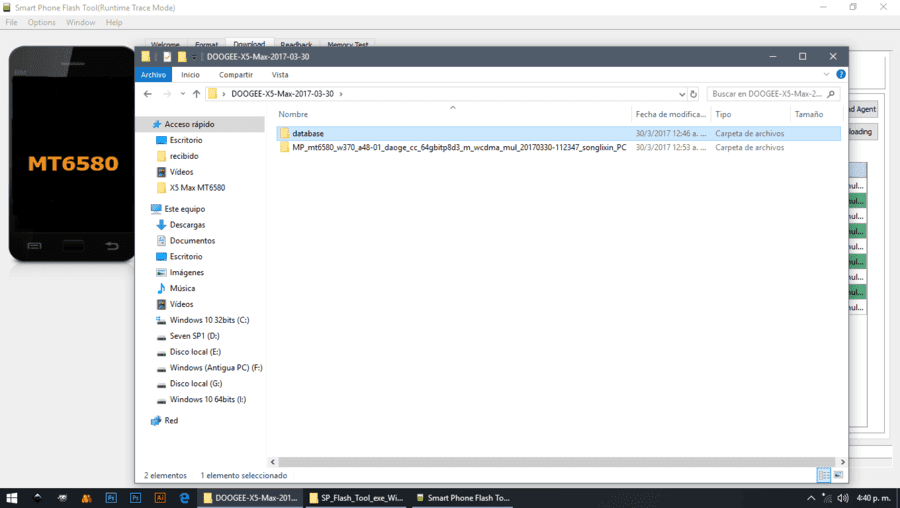Open Explorer help question mark icon

(841, 74)
